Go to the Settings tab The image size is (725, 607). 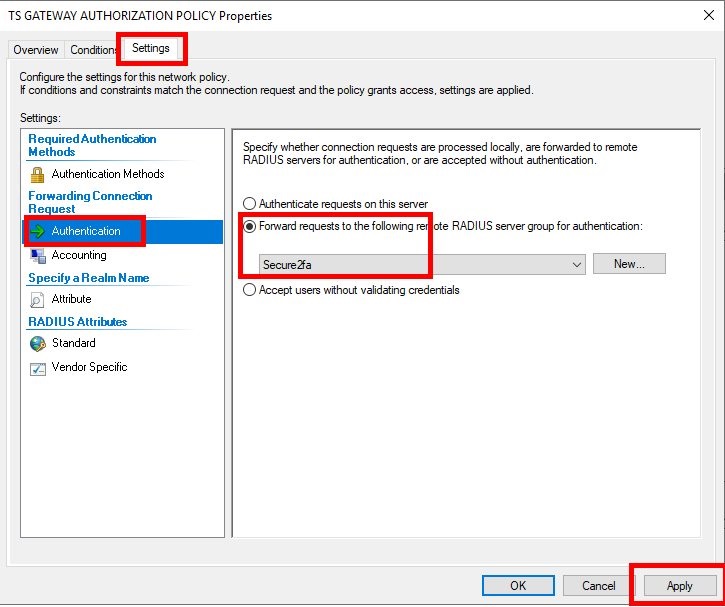(151, 48)
